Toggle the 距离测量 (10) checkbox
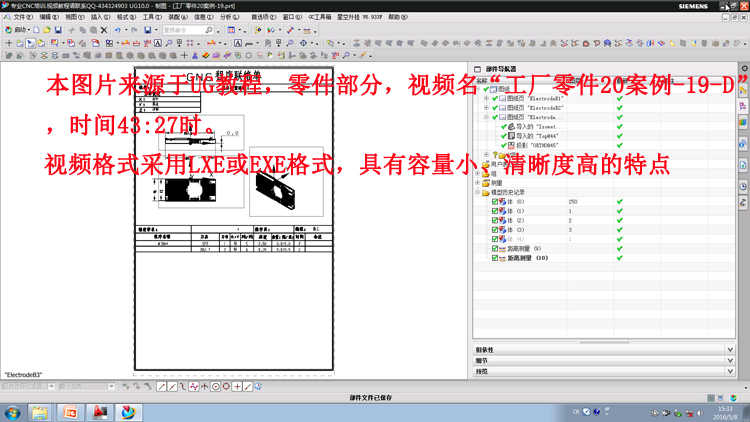Viewport: 750px width, 422px height. (495, 258)
